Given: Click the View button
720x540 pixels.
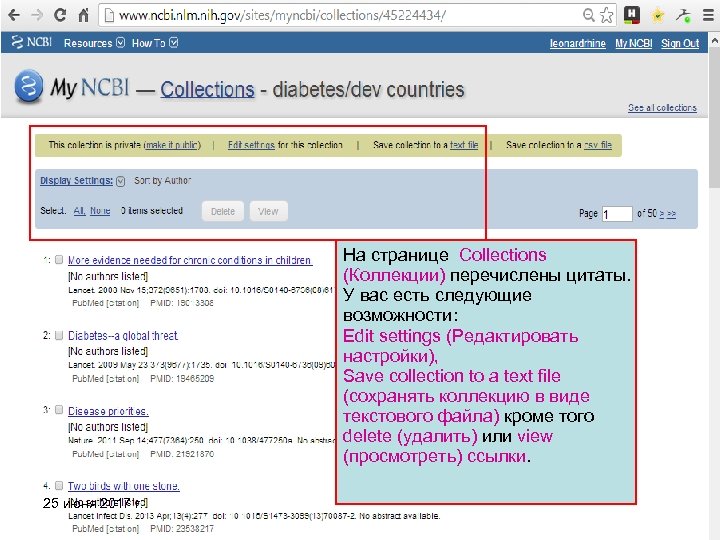Looking at the screenshot, I should 269,211.
